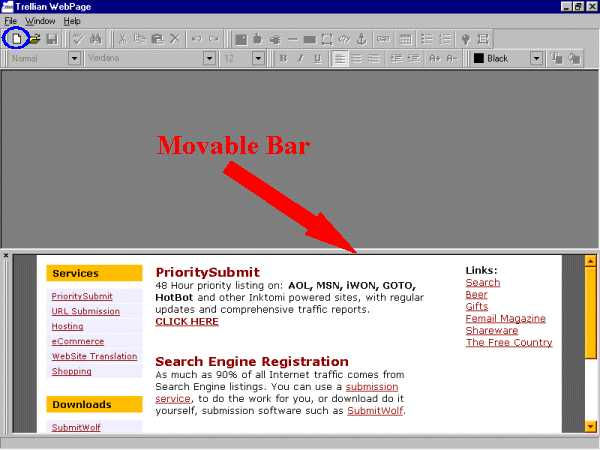Click the SubmitWolf link under Downloads

tap(76, 427)
